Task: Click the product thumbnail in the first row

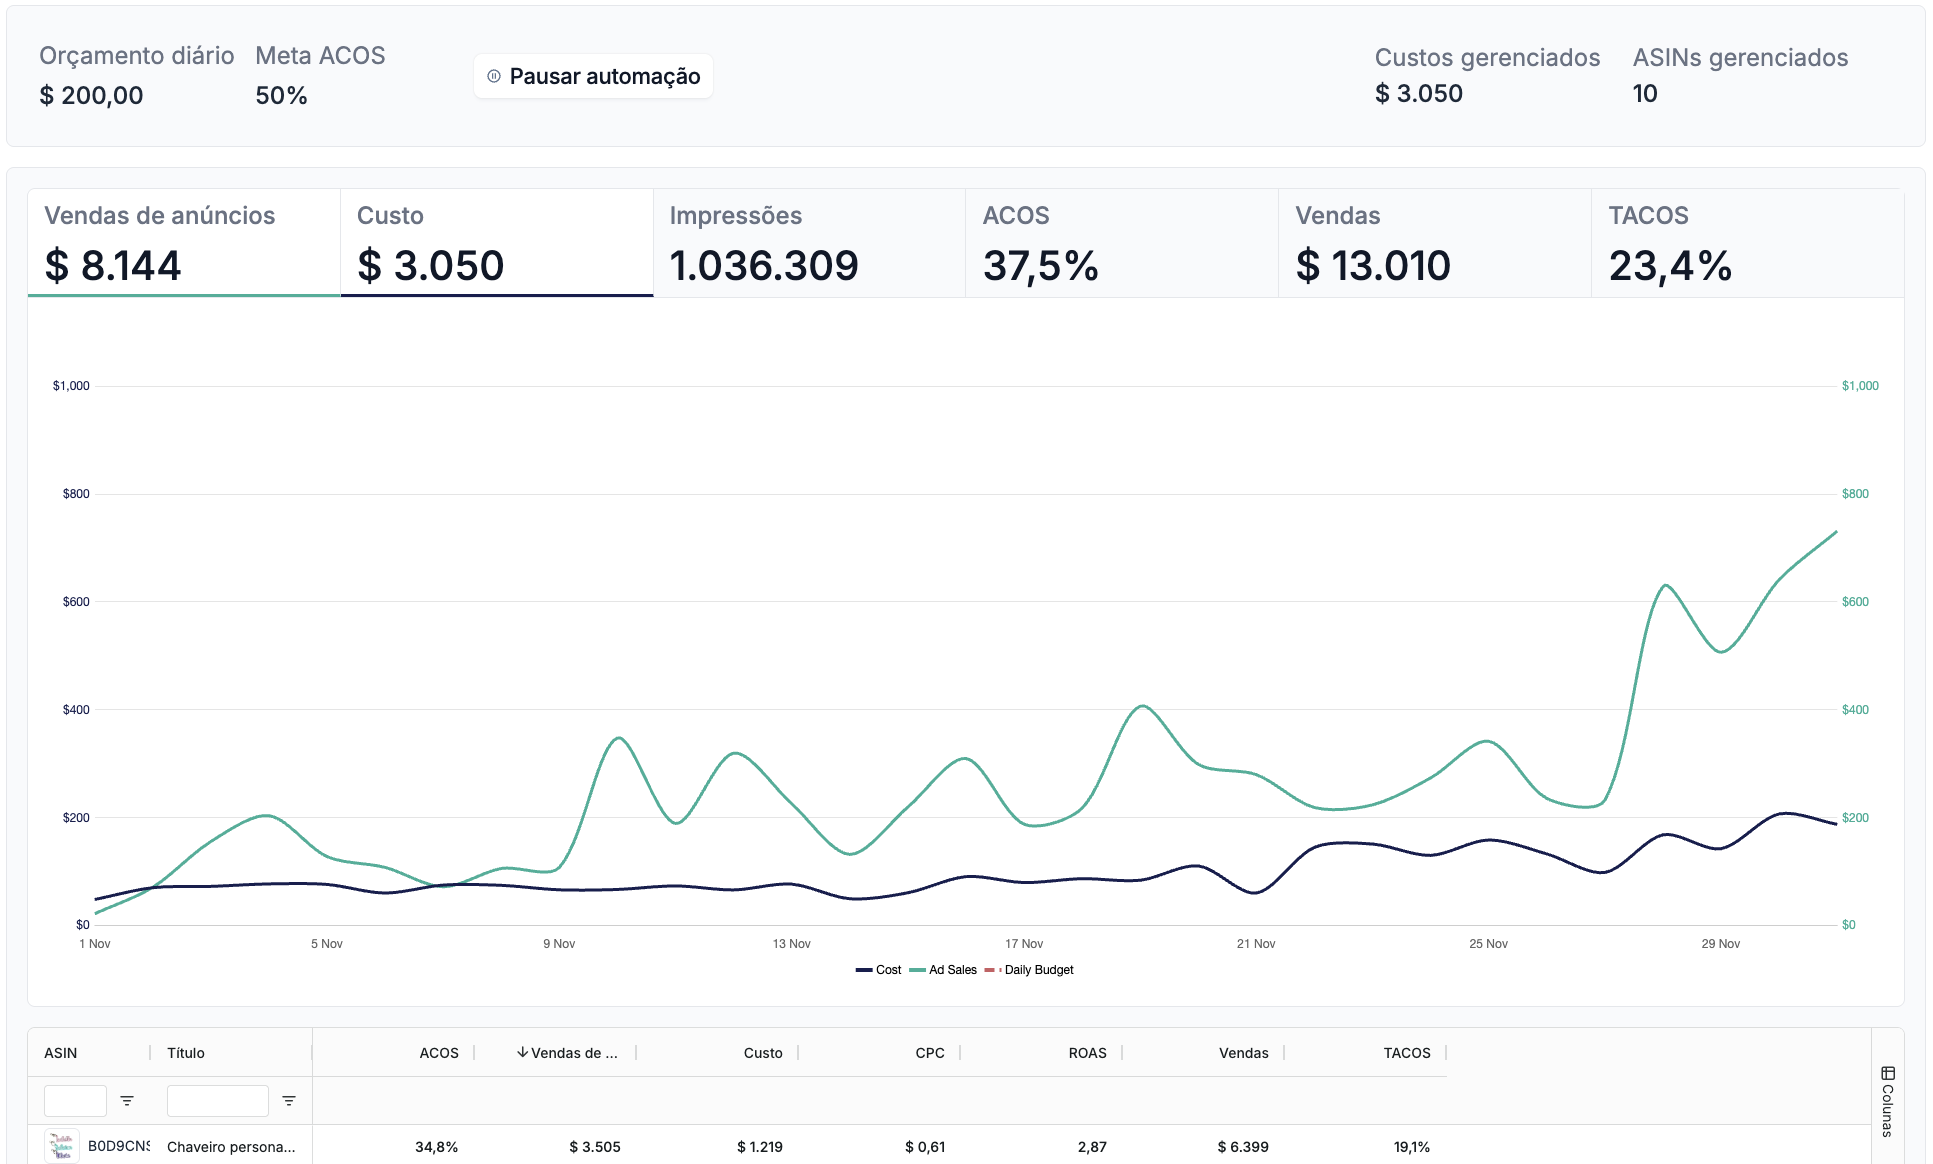Action: 62,1146
